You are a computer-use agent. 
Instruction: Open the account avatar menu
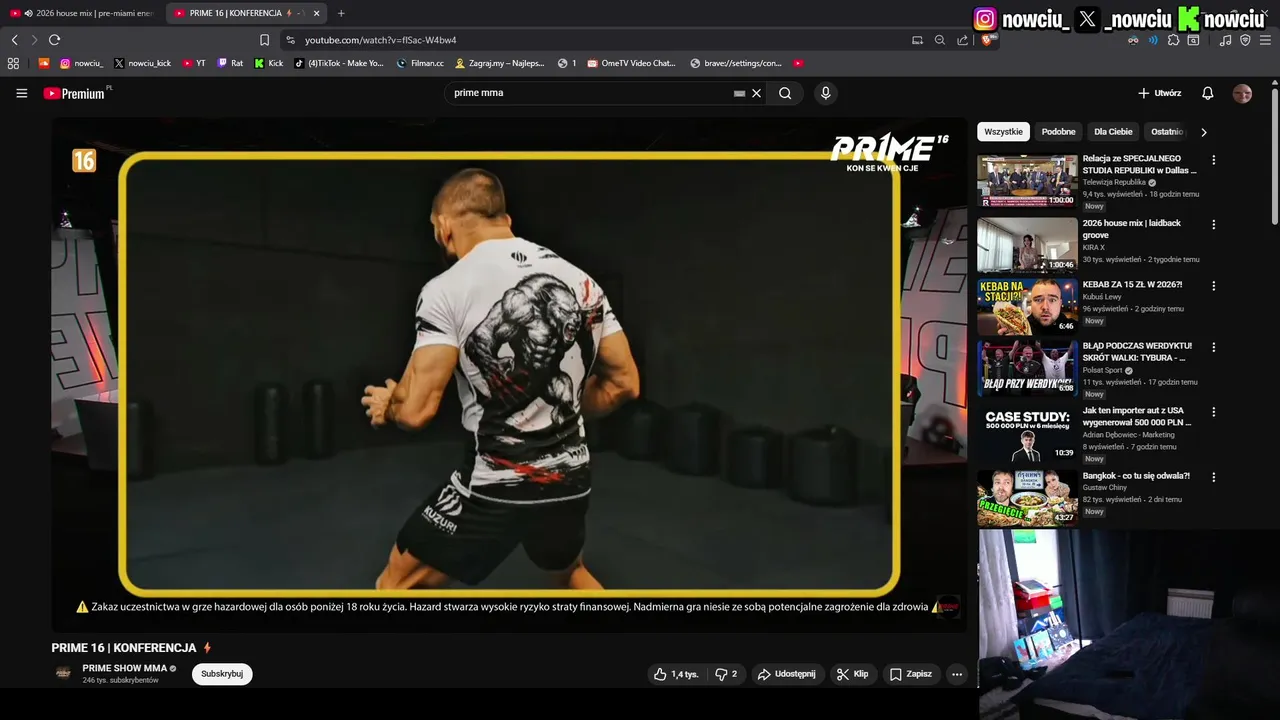coord(1243,93)
